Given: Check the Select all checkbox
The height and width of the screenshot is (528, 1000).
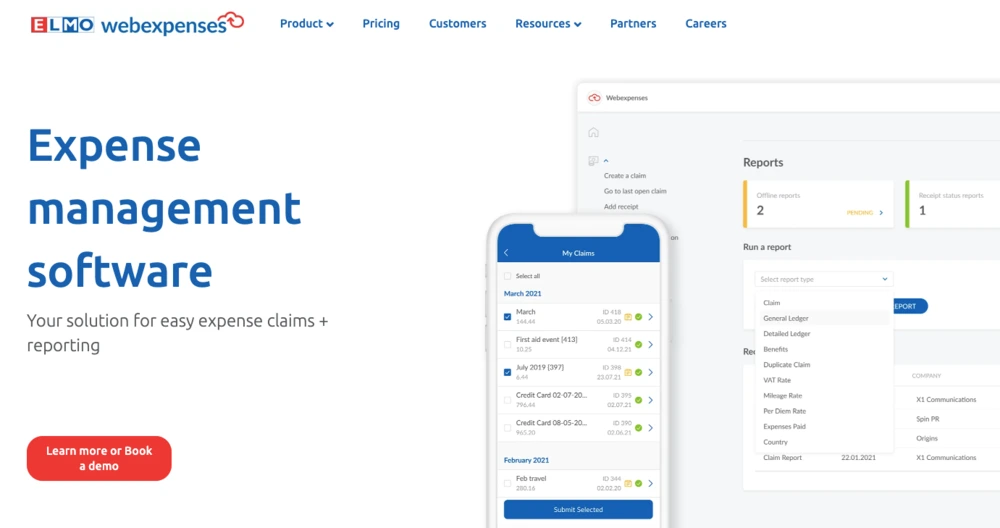Looking at the screenshot, I should 508,276.
